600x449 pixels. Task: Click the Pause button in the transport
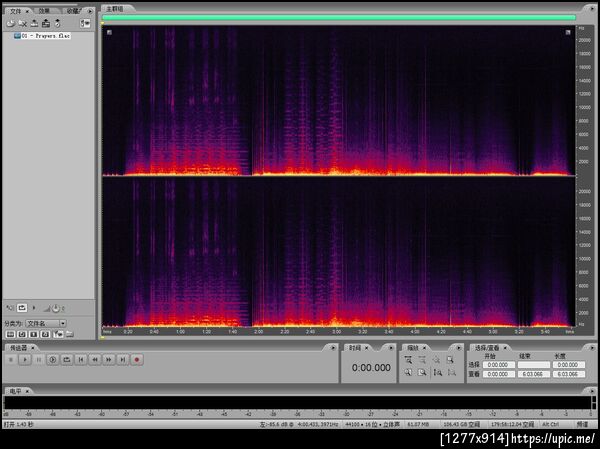click(39, 360)
